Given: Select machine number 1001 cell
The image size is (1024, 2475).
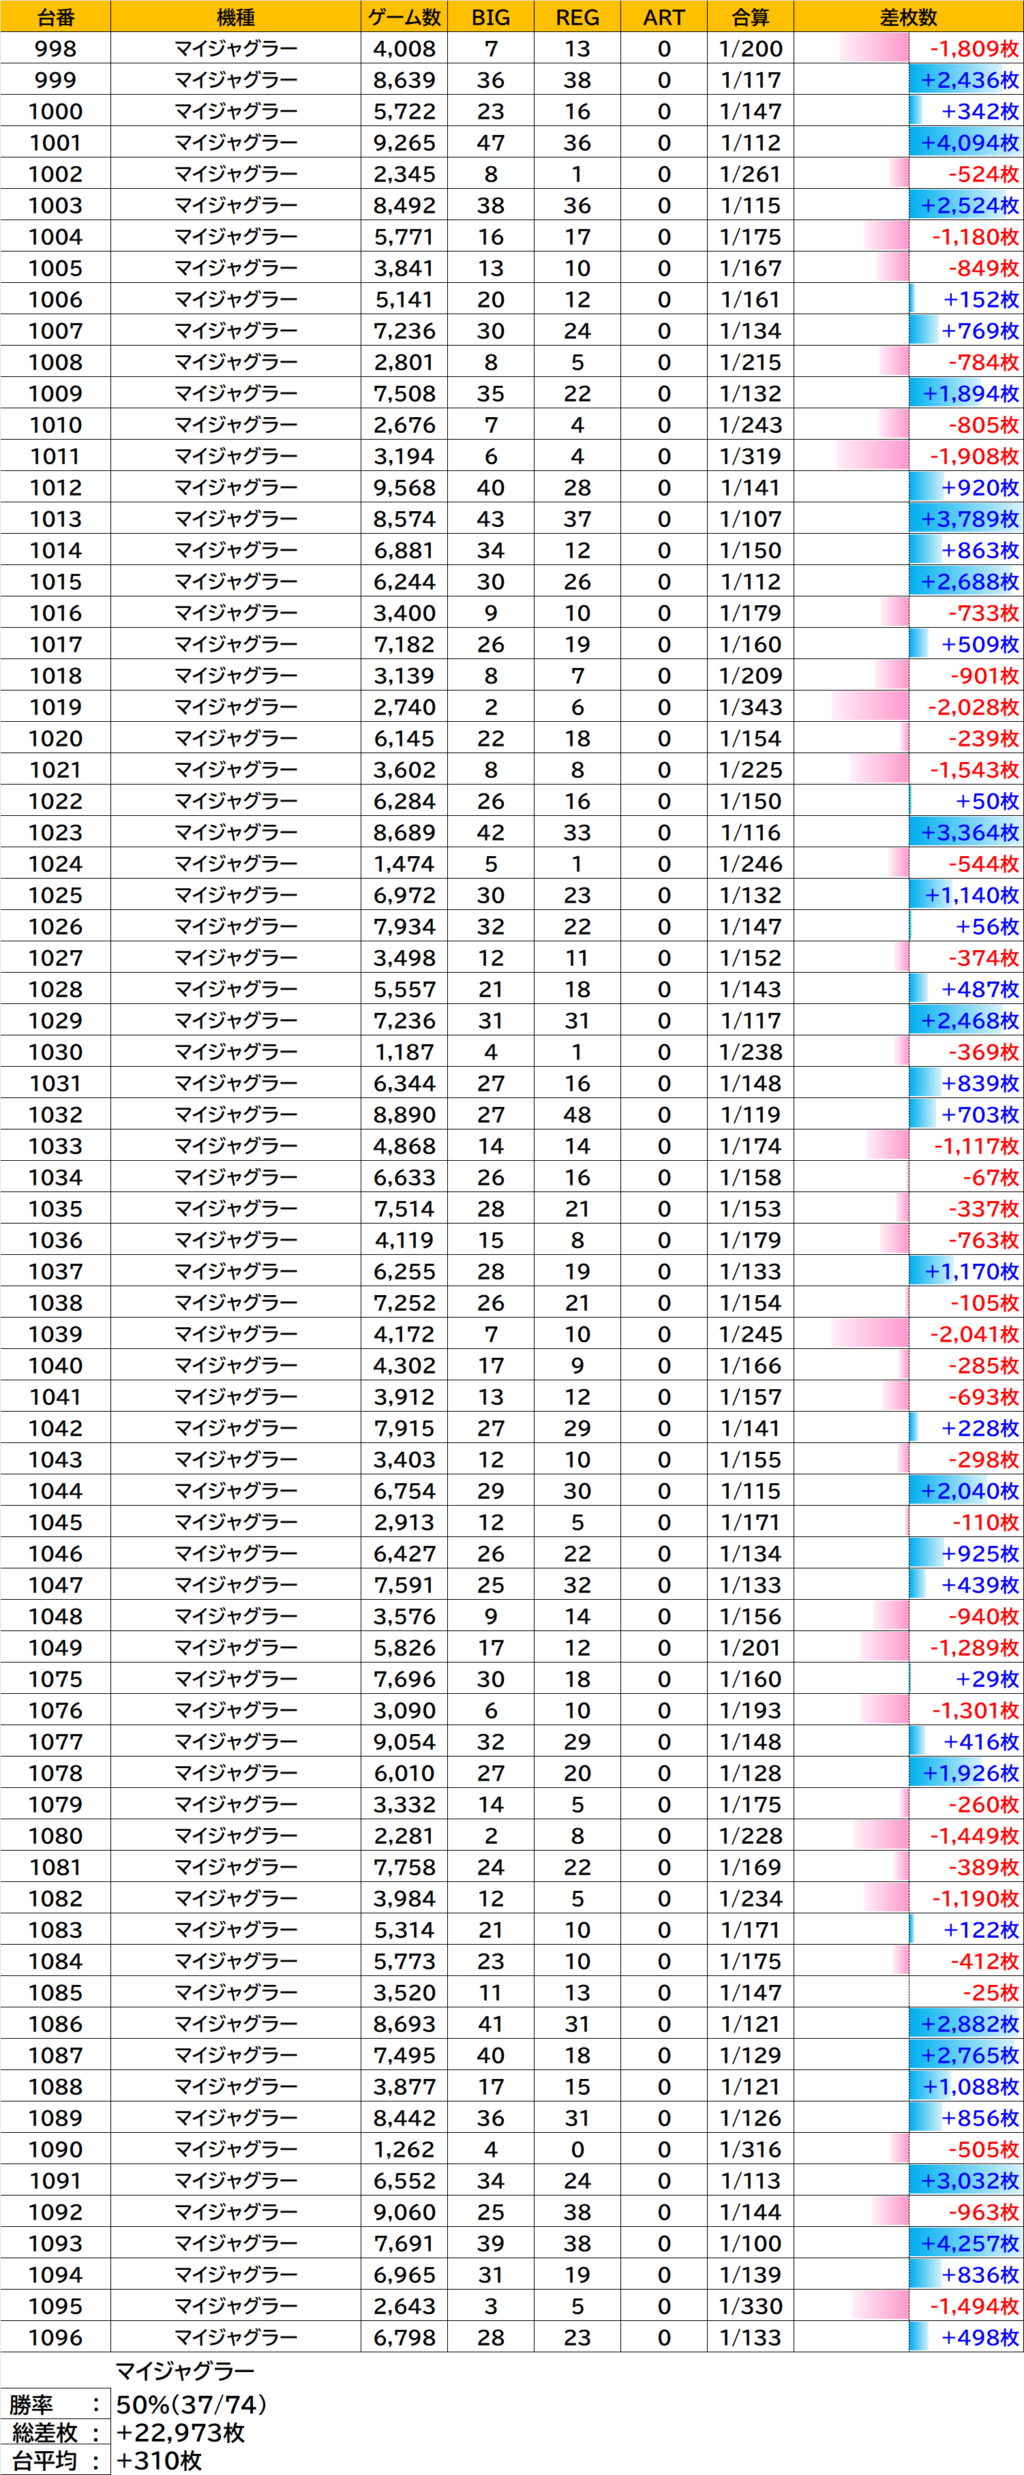Looking at the screenshot, I should [55, 143].
